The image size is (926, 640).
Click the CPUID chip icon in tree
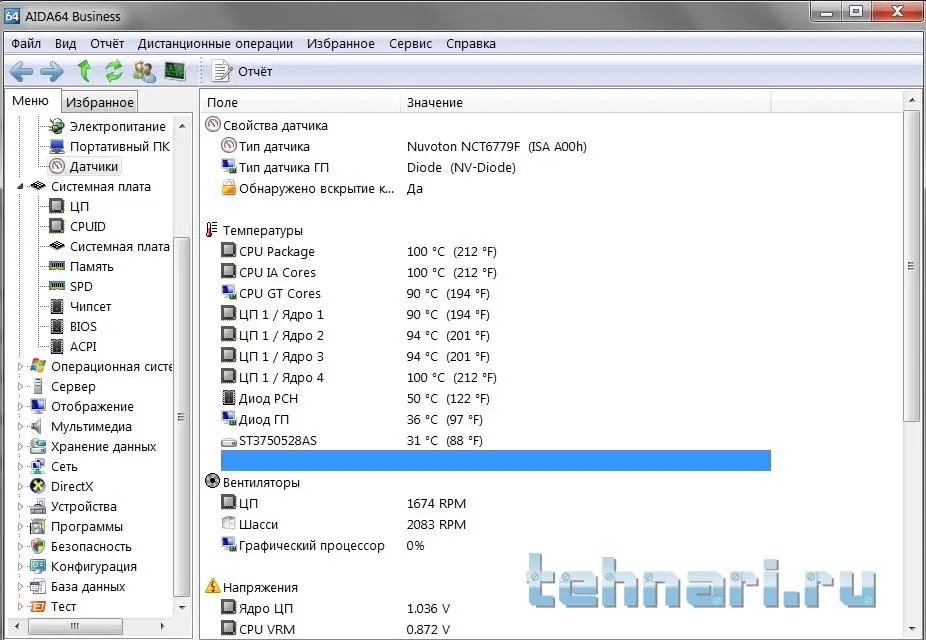(x=57, y=226)
